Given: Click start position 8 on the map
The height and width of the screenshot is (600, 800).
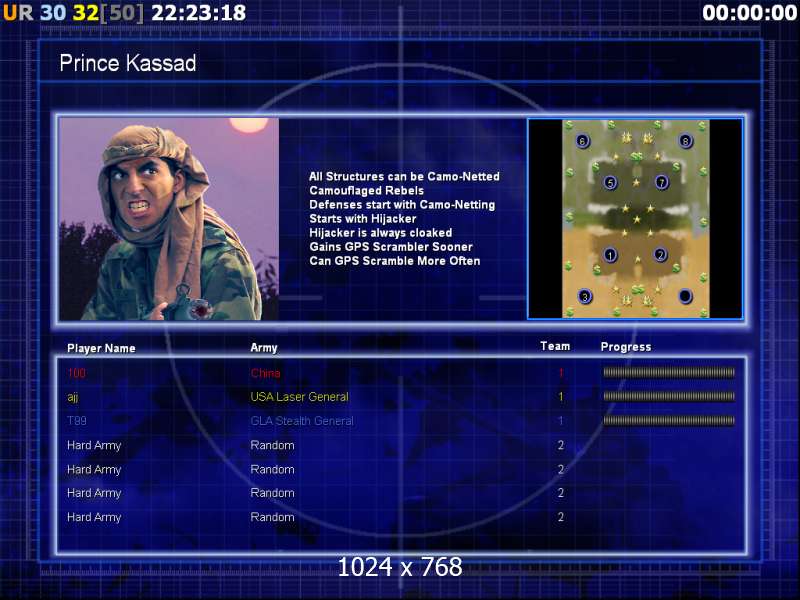Looking at the screenshot, I should tap(685, 141).
